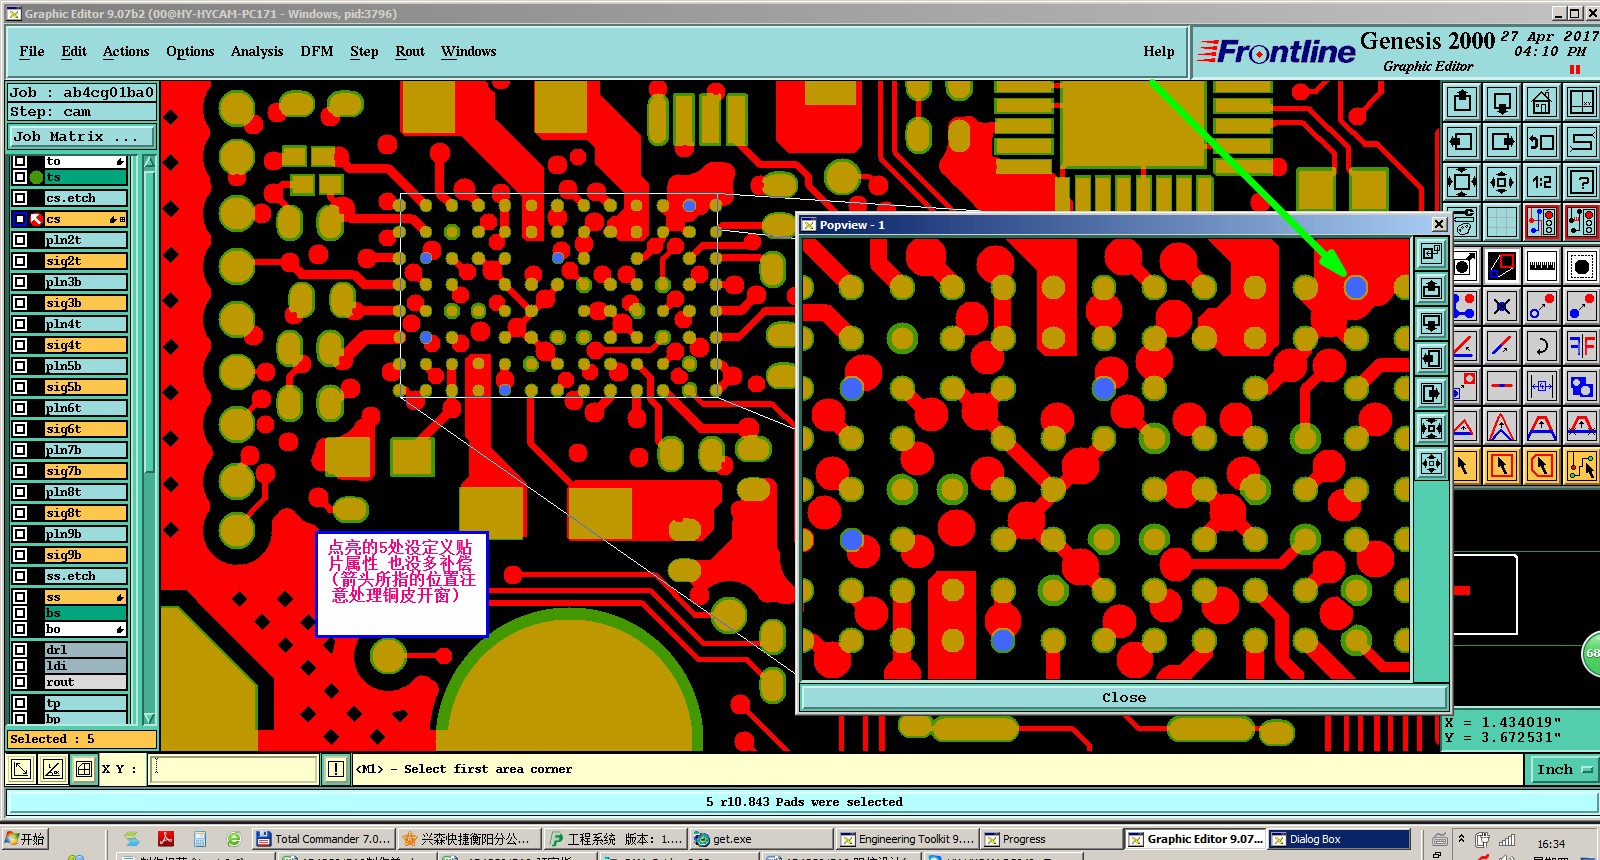Click the layer list vertical scrollbar
The width and height of the screenshot is (1600, 860).
[149, 440]
